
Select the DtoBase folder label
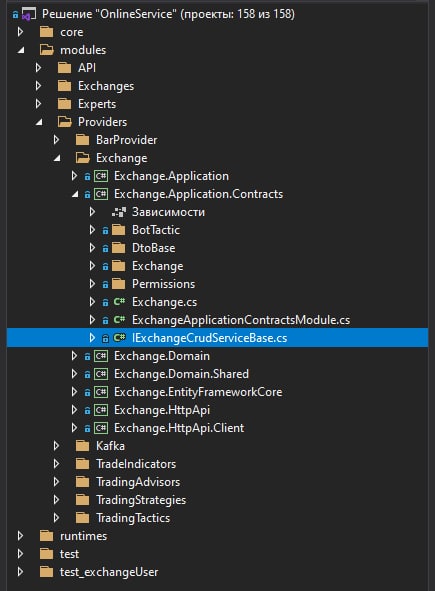point(153,248)
